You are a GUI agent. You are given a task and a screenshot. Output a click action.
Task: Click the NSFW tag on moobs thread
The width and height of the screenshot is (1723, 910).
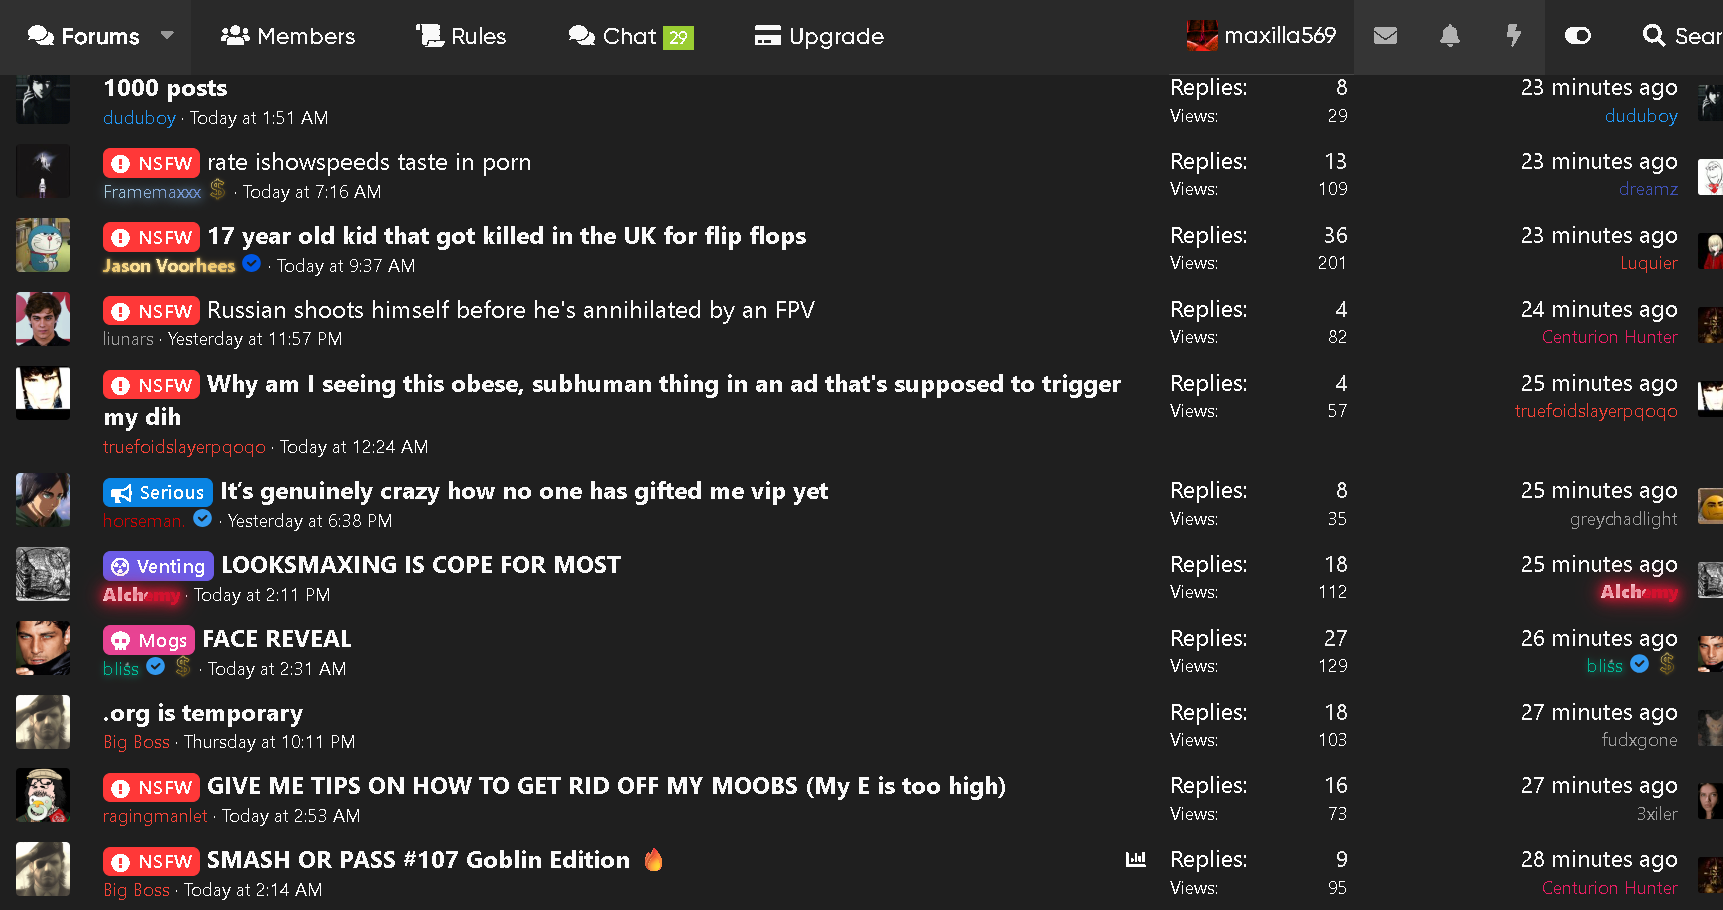coord(151,787)
